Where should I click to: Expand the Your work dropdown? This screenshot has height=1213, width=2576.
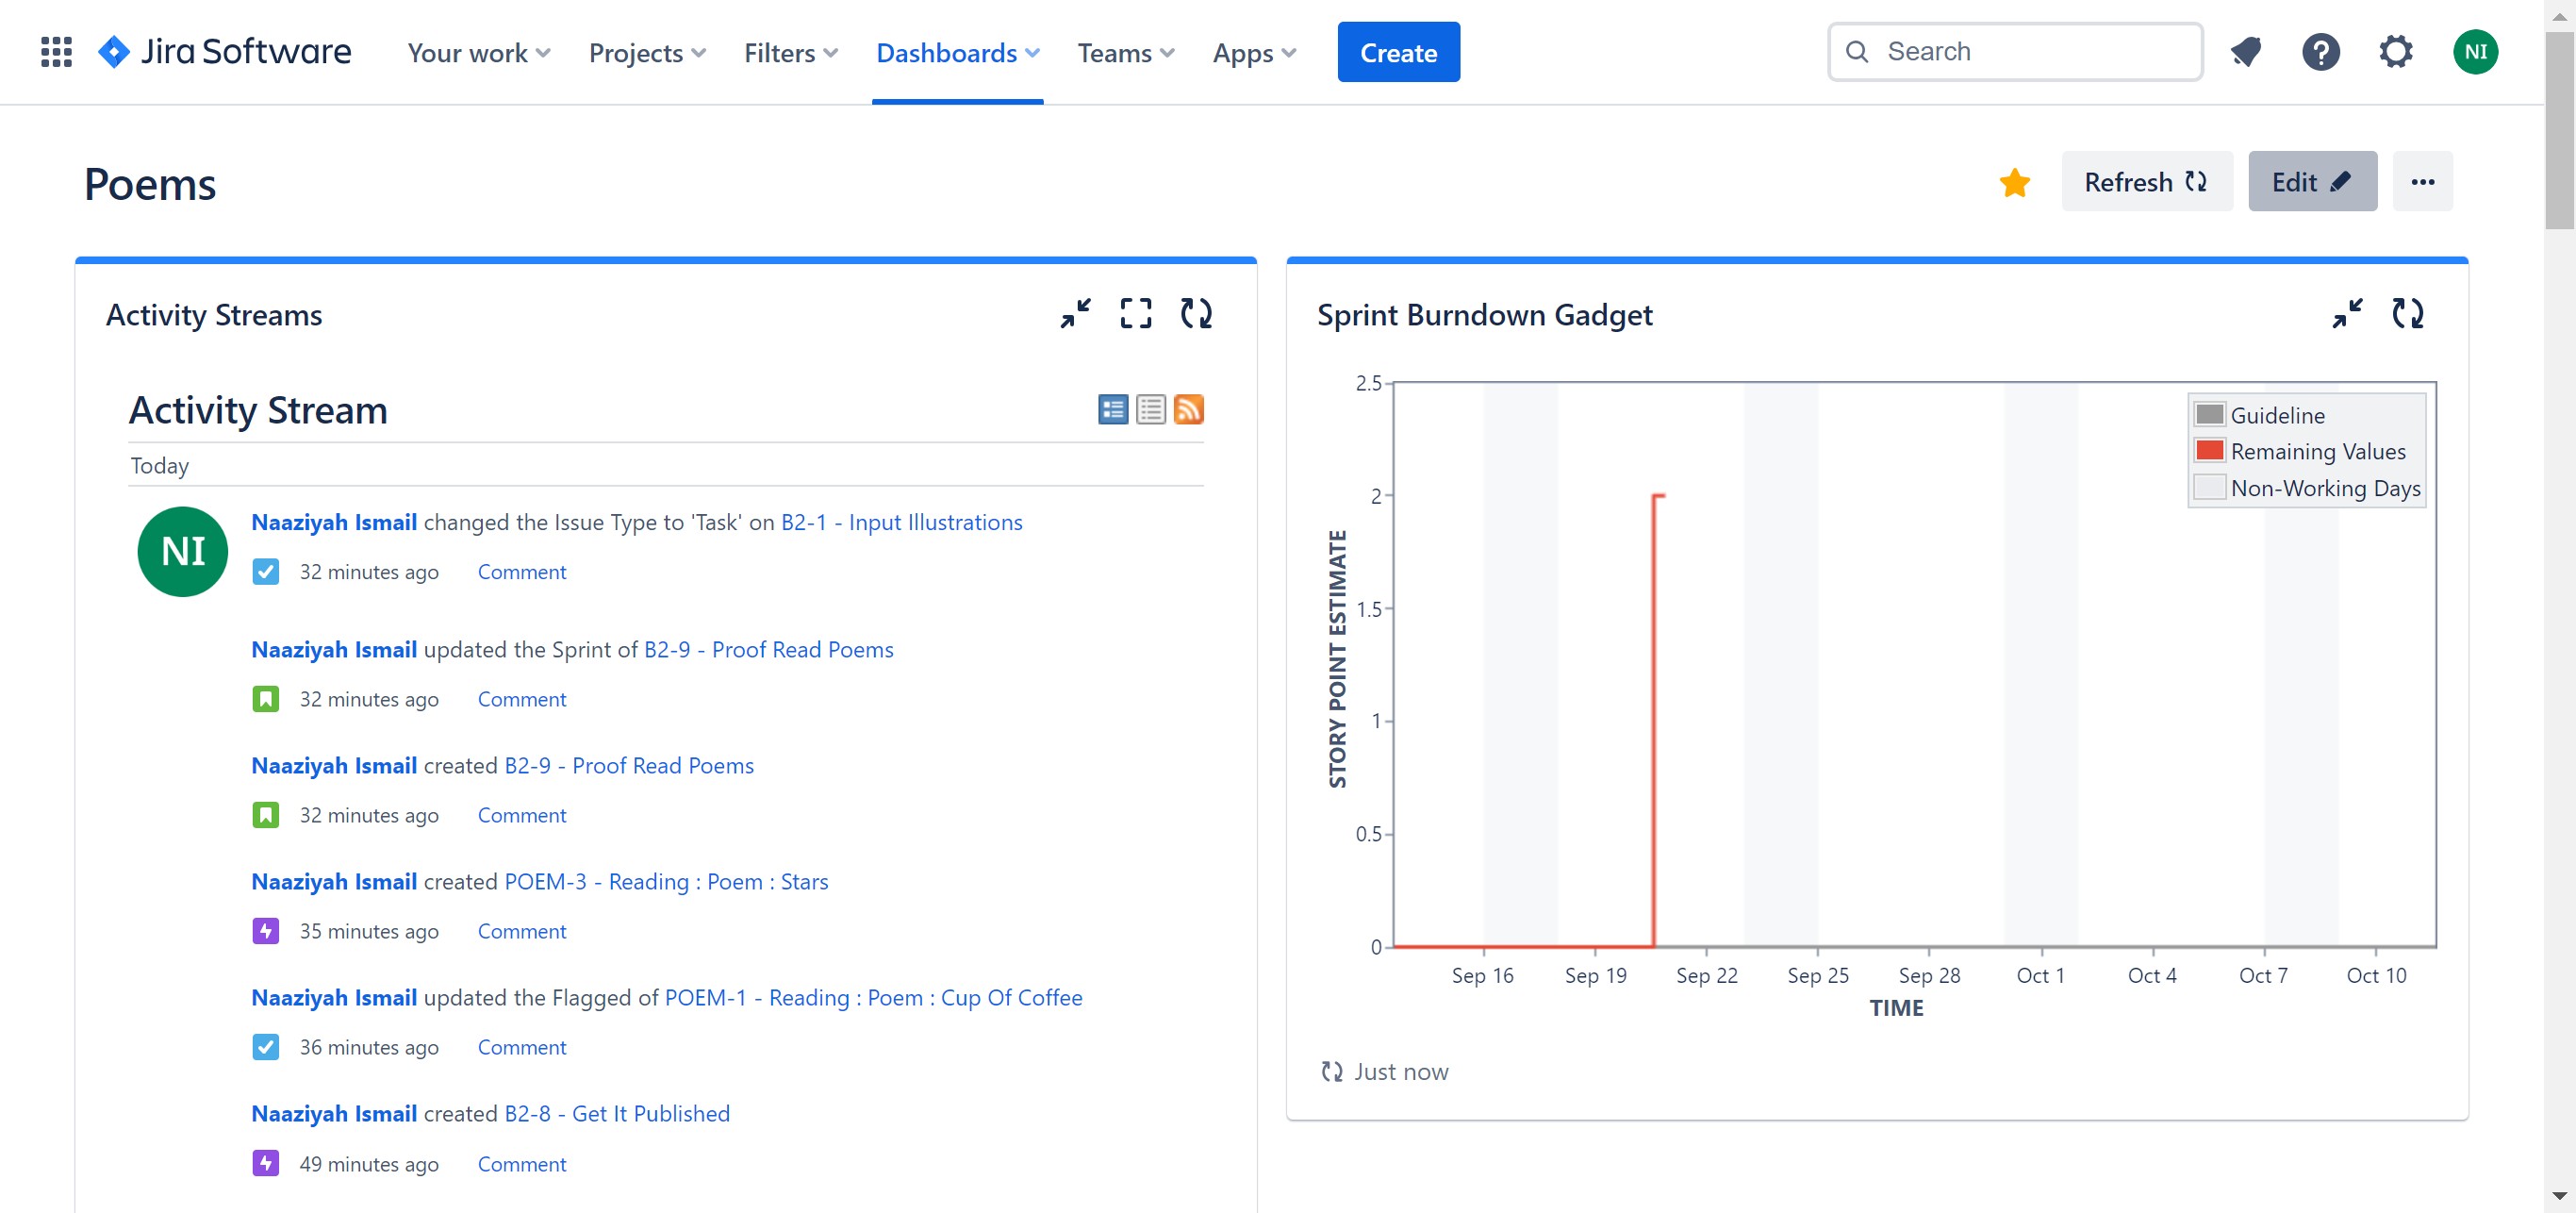(x=478, y=53)
